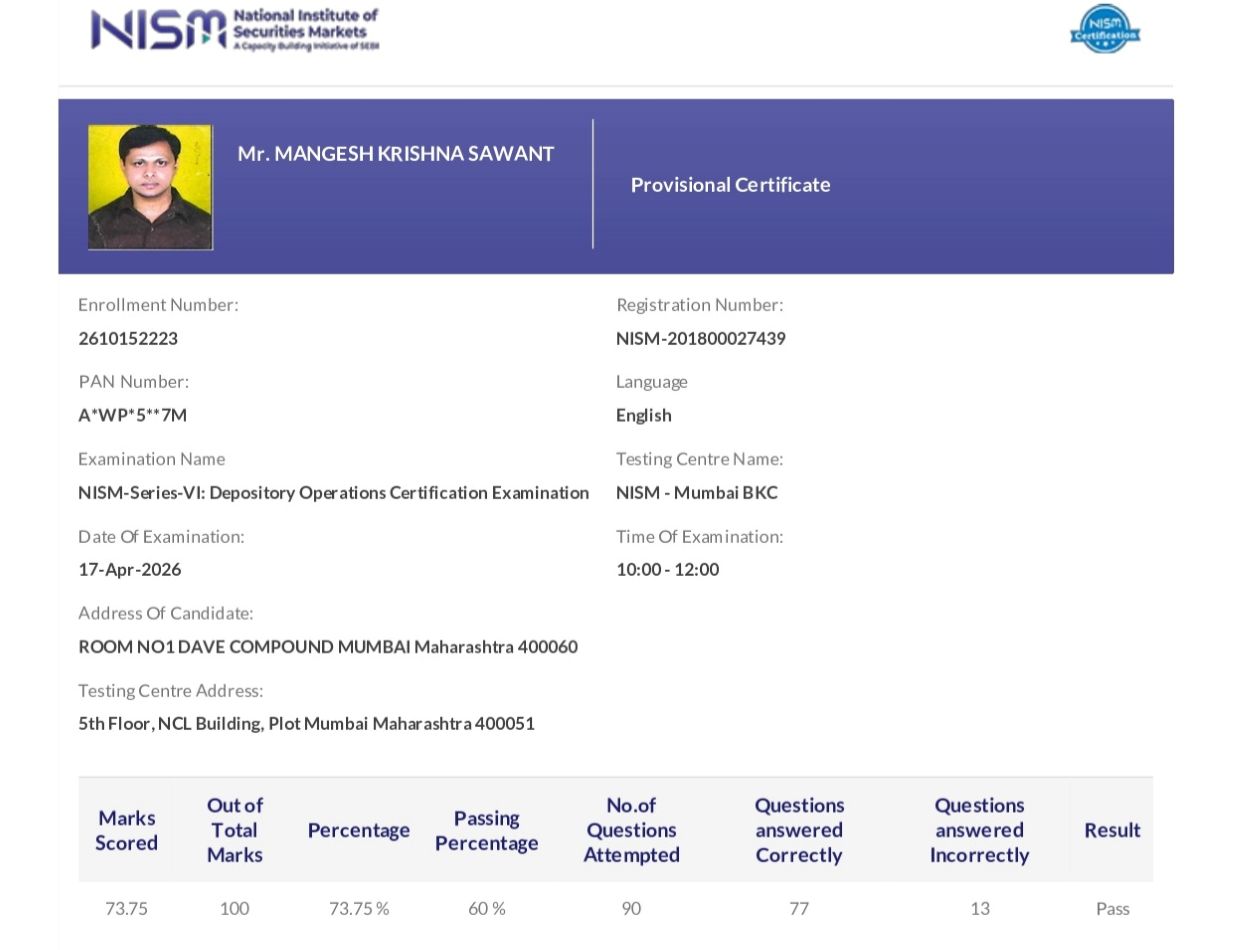Click the Questions answered Correctly header

point(799,830)
